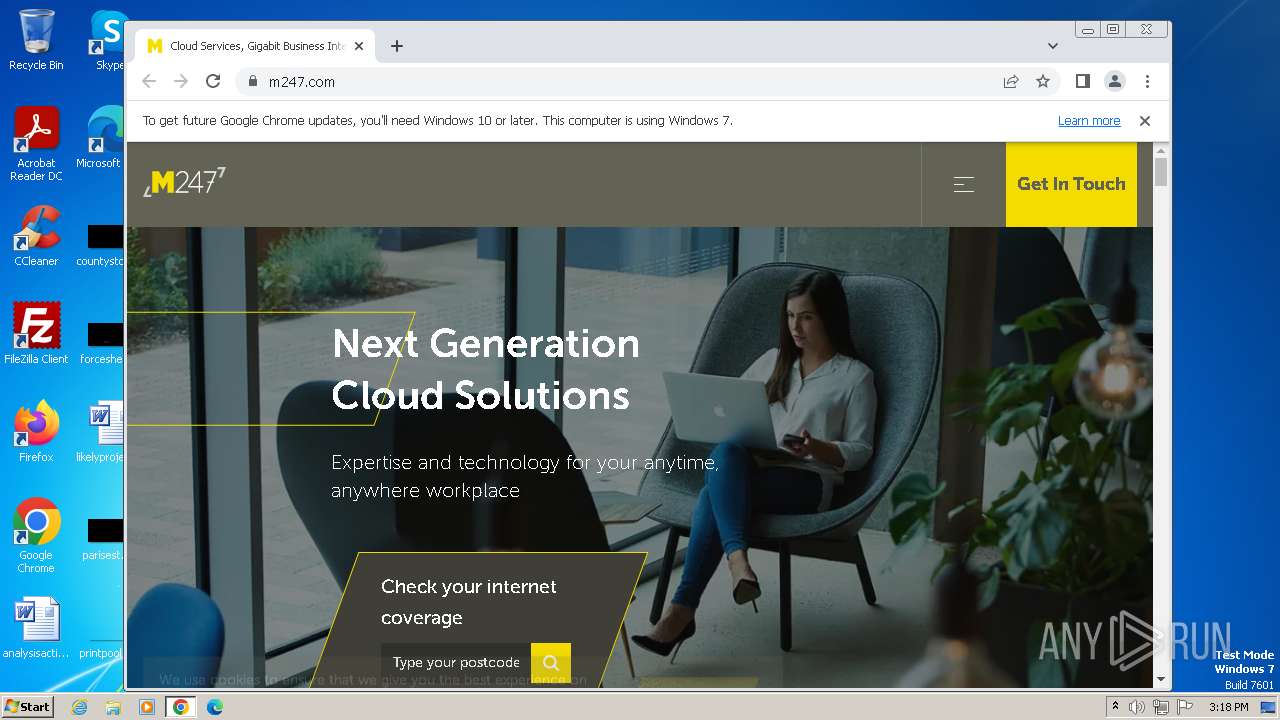Click the Get In Touch button

coord(1071,184)
